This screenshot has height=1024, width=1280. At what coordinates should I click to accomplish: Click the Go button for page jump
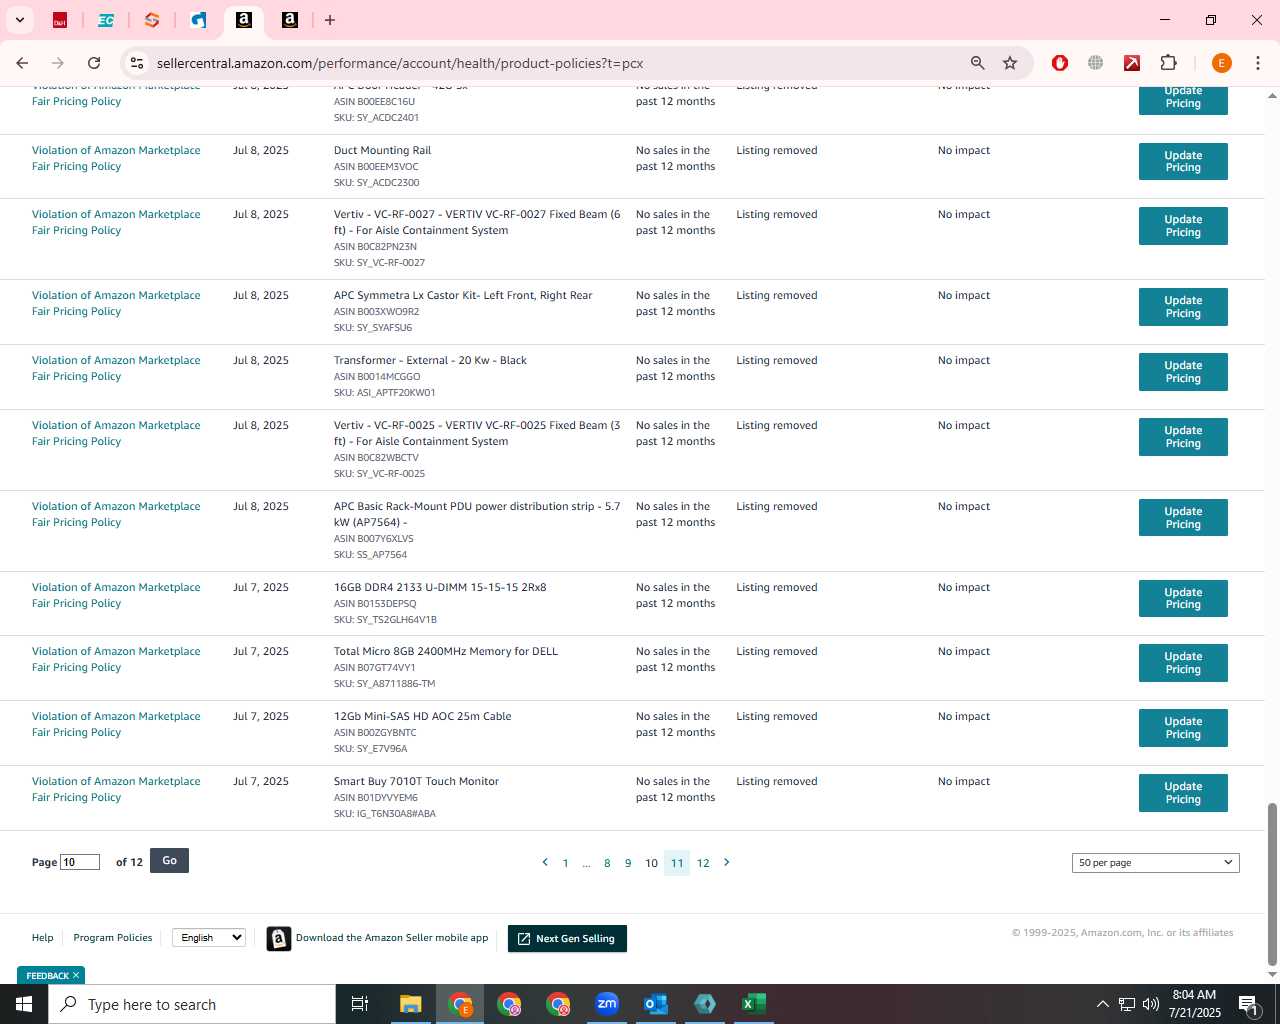click(169, 861)
